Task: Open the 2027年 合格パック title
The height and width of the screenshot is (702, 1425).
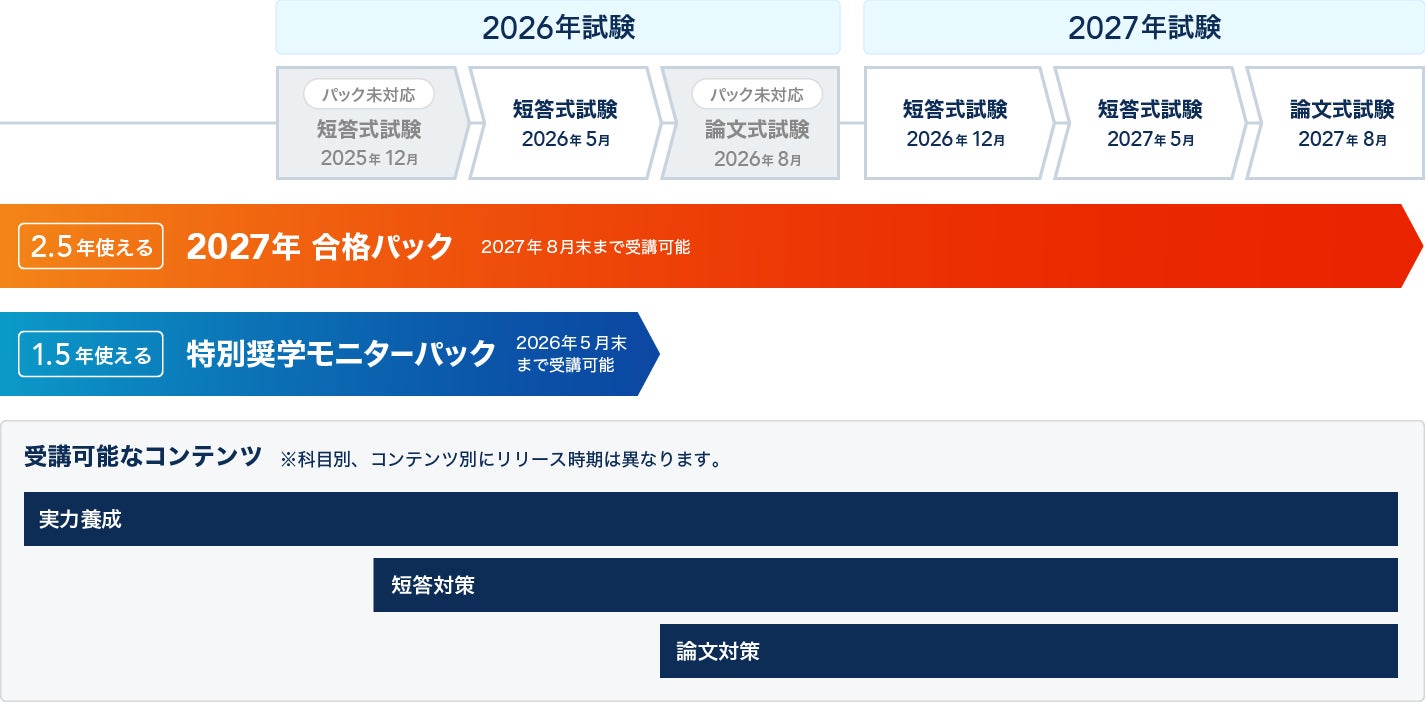Action: coord(319,247)
